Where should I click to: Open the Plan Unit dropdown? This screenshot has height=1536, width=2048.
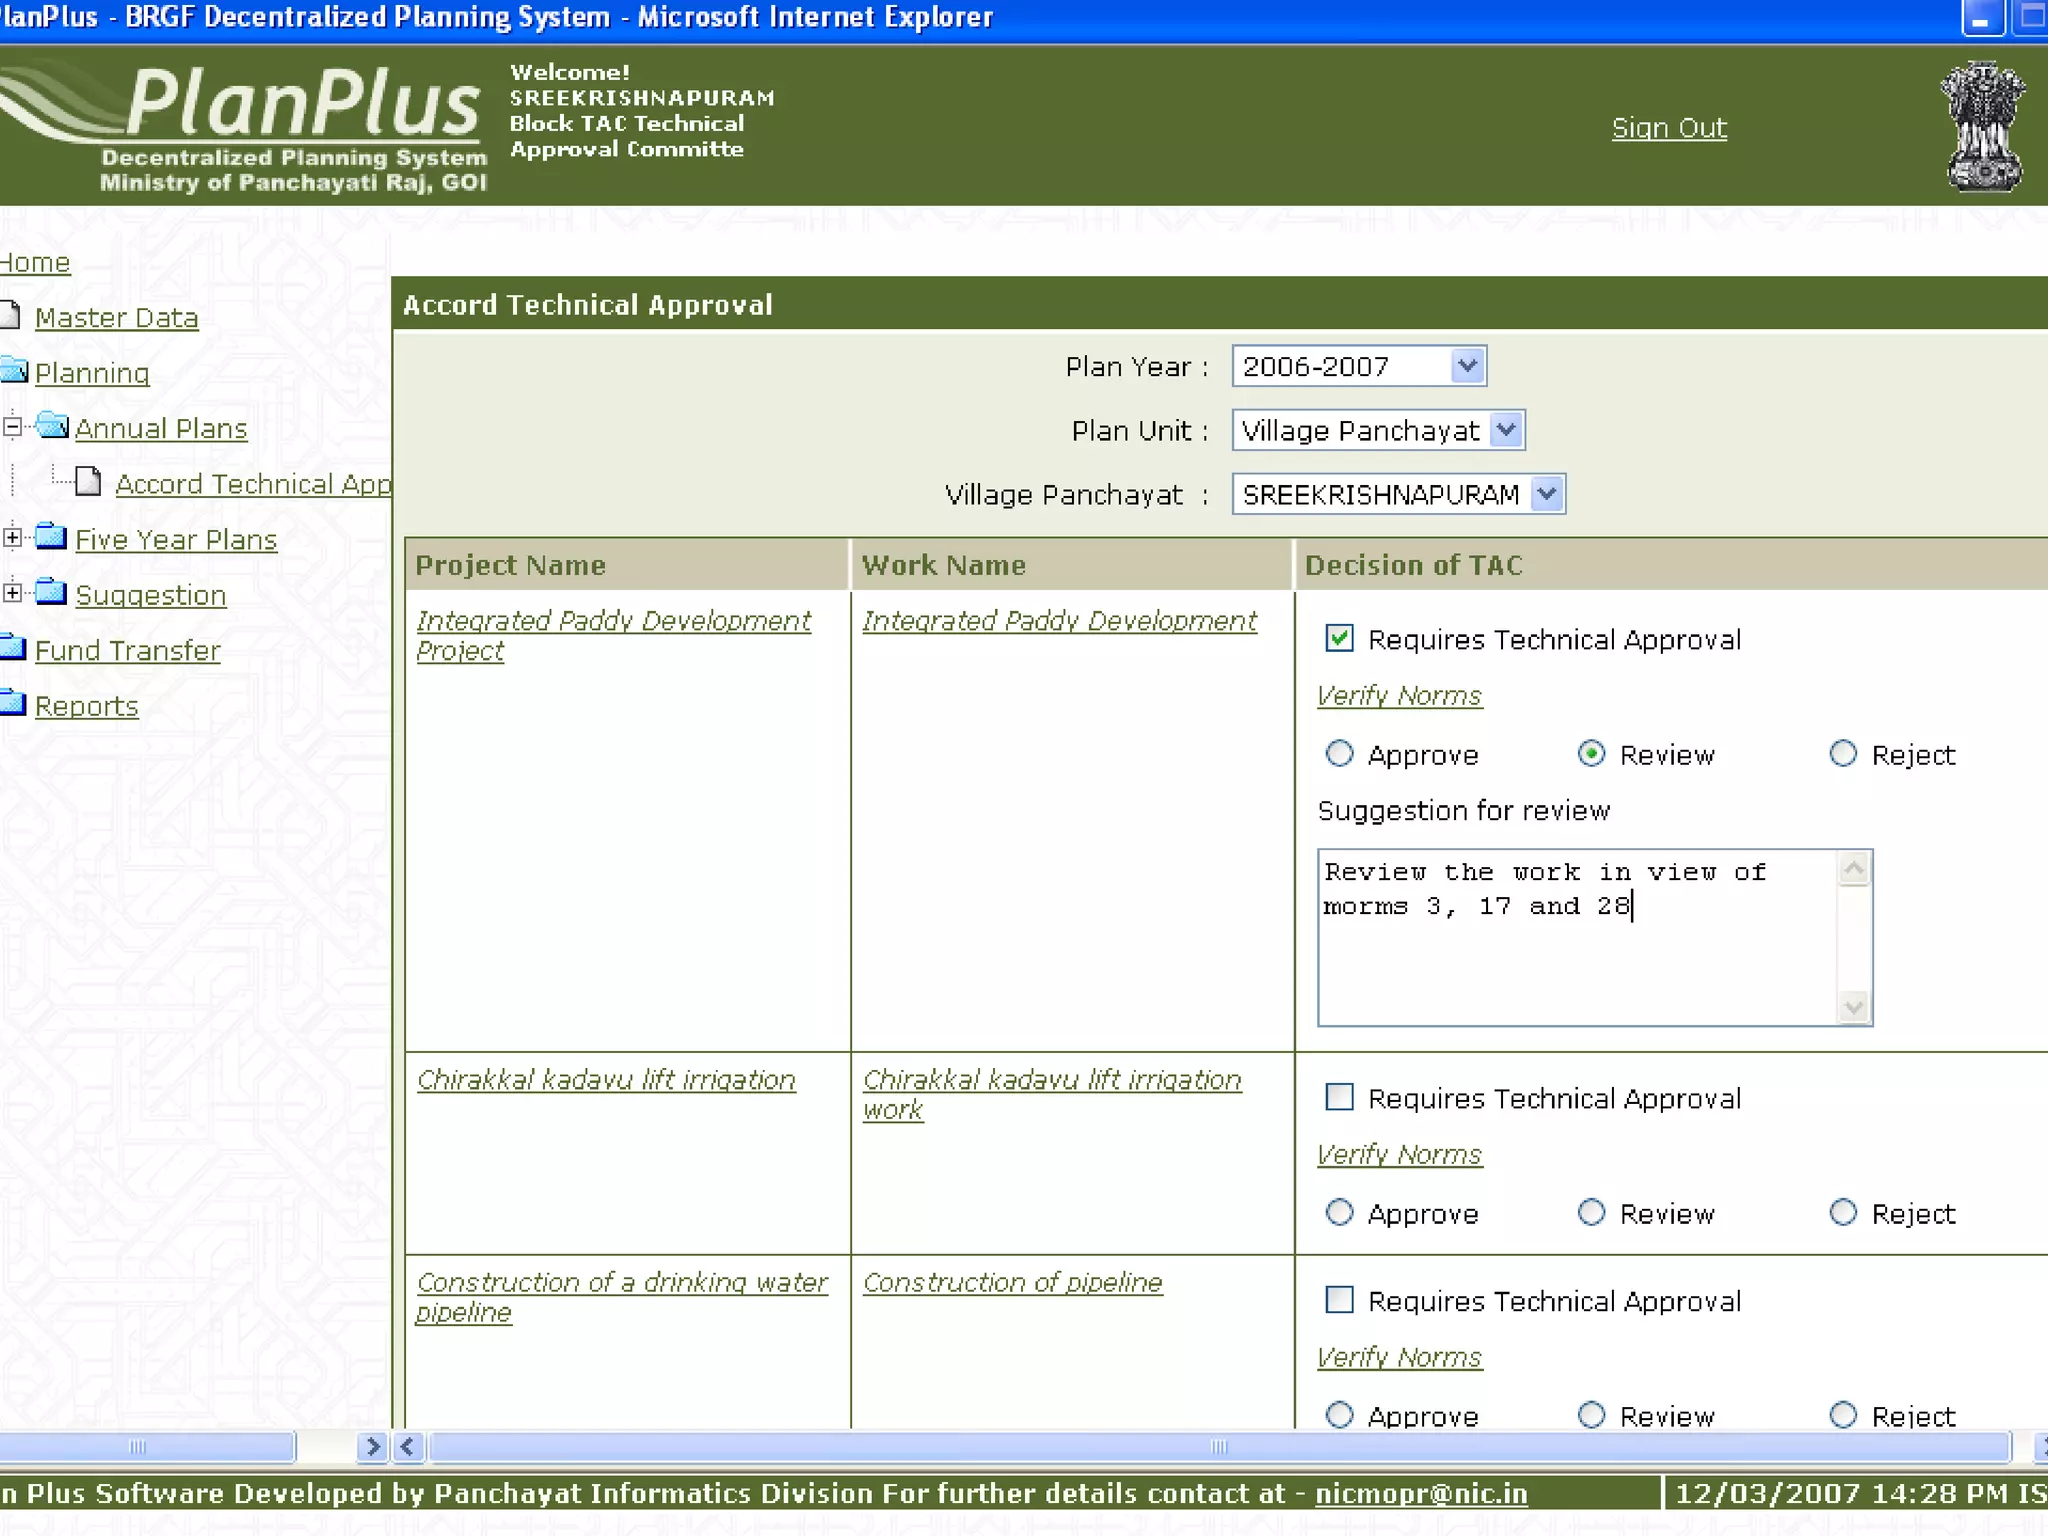[1505, 430]
